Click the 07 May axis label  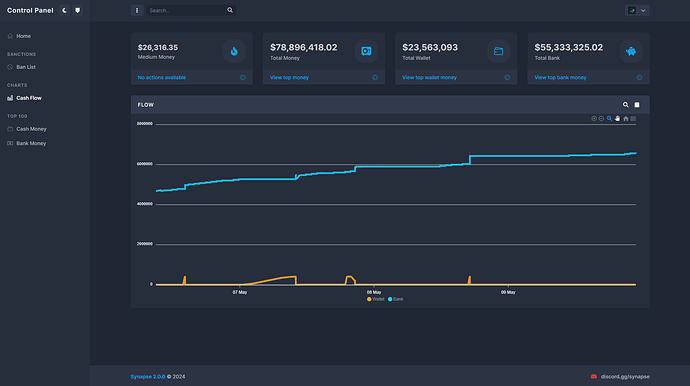tap(240, 292)
